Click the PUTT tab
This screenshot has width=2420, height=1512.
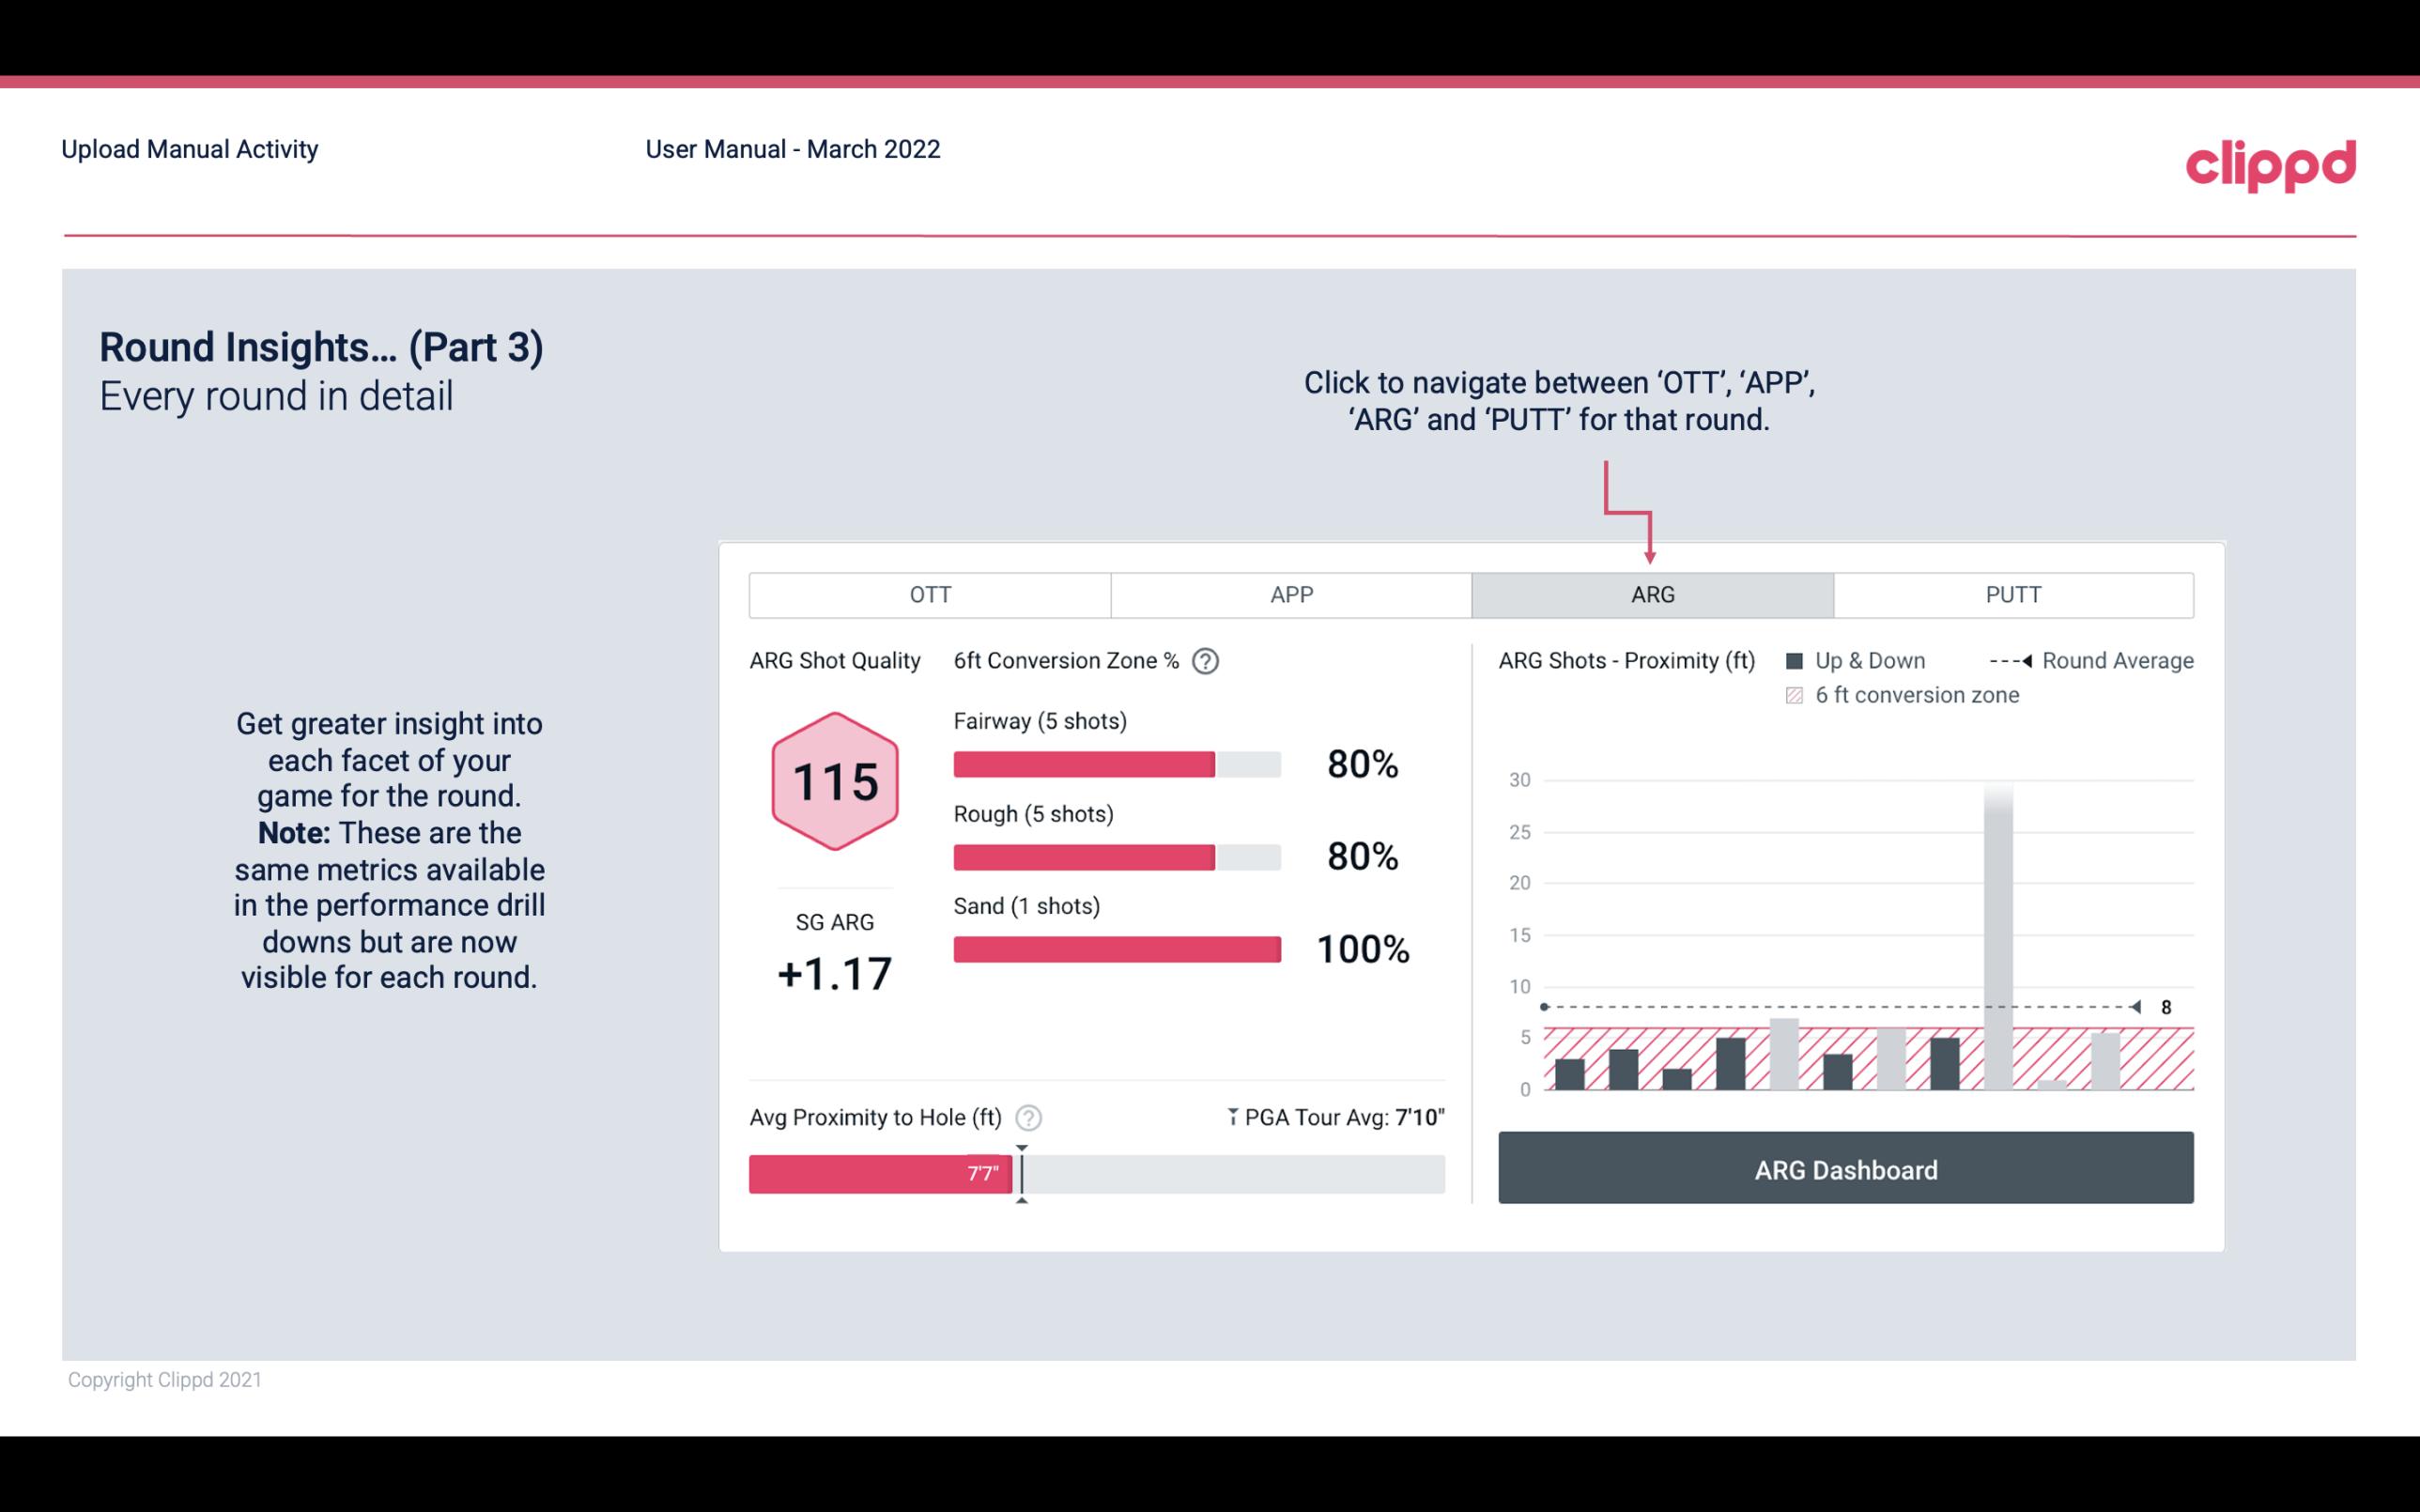point(2009,594)
